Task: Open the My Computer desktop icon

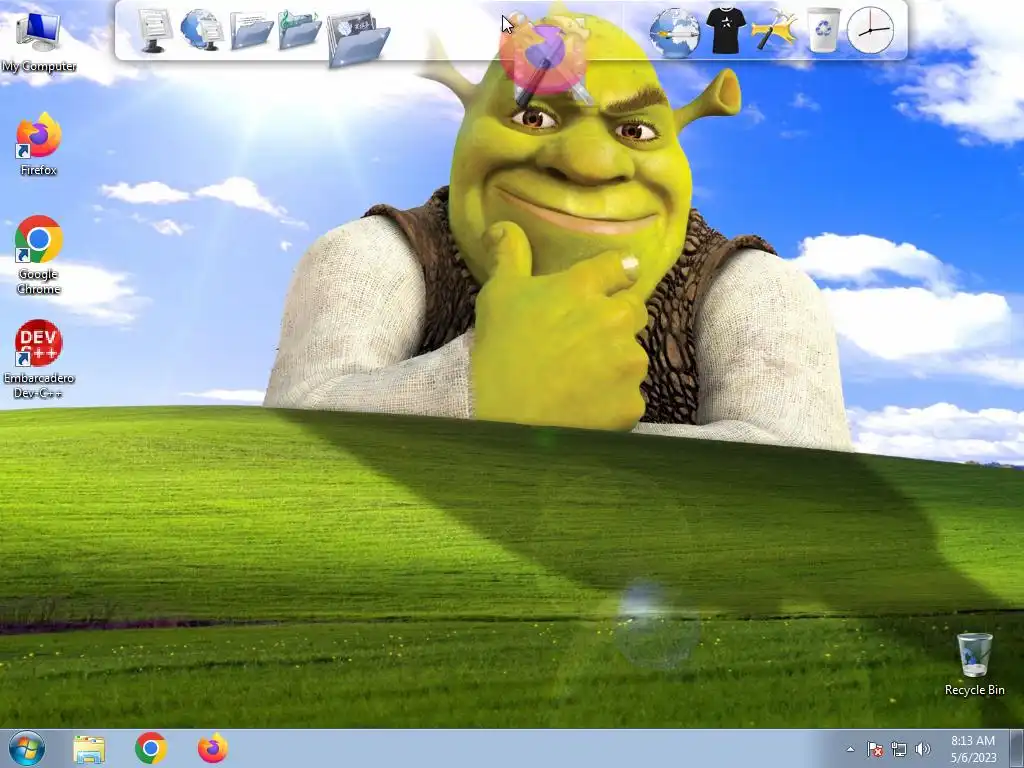Action: [x=39, y=43]
